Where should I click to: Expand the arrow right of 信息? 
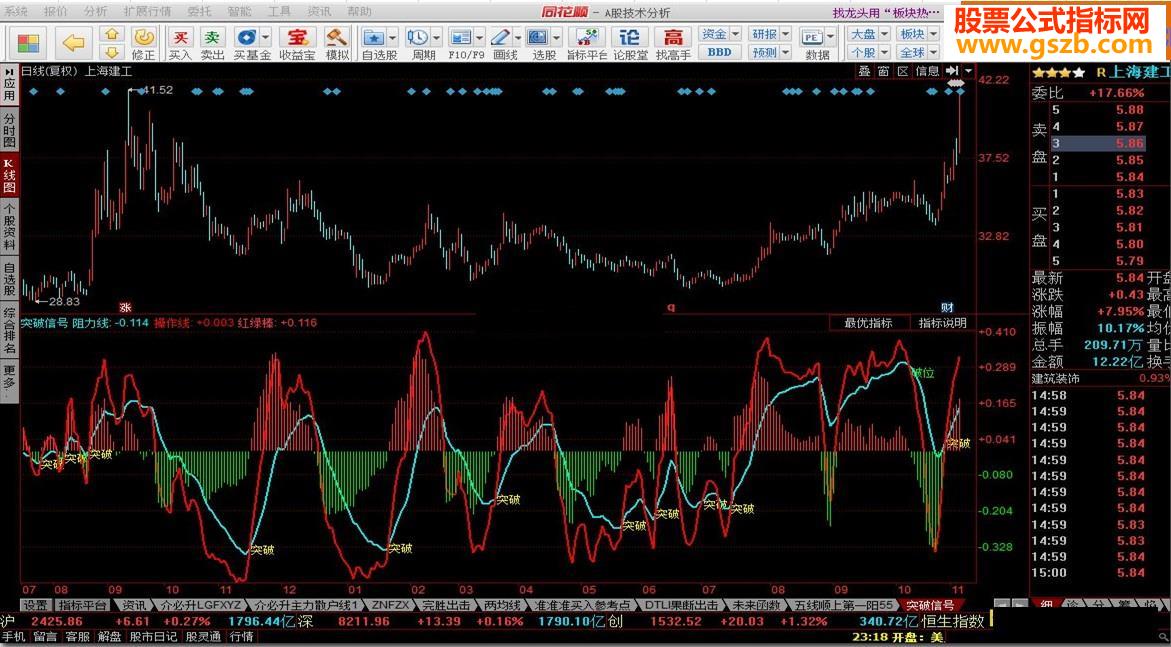[x=969, y=70]
